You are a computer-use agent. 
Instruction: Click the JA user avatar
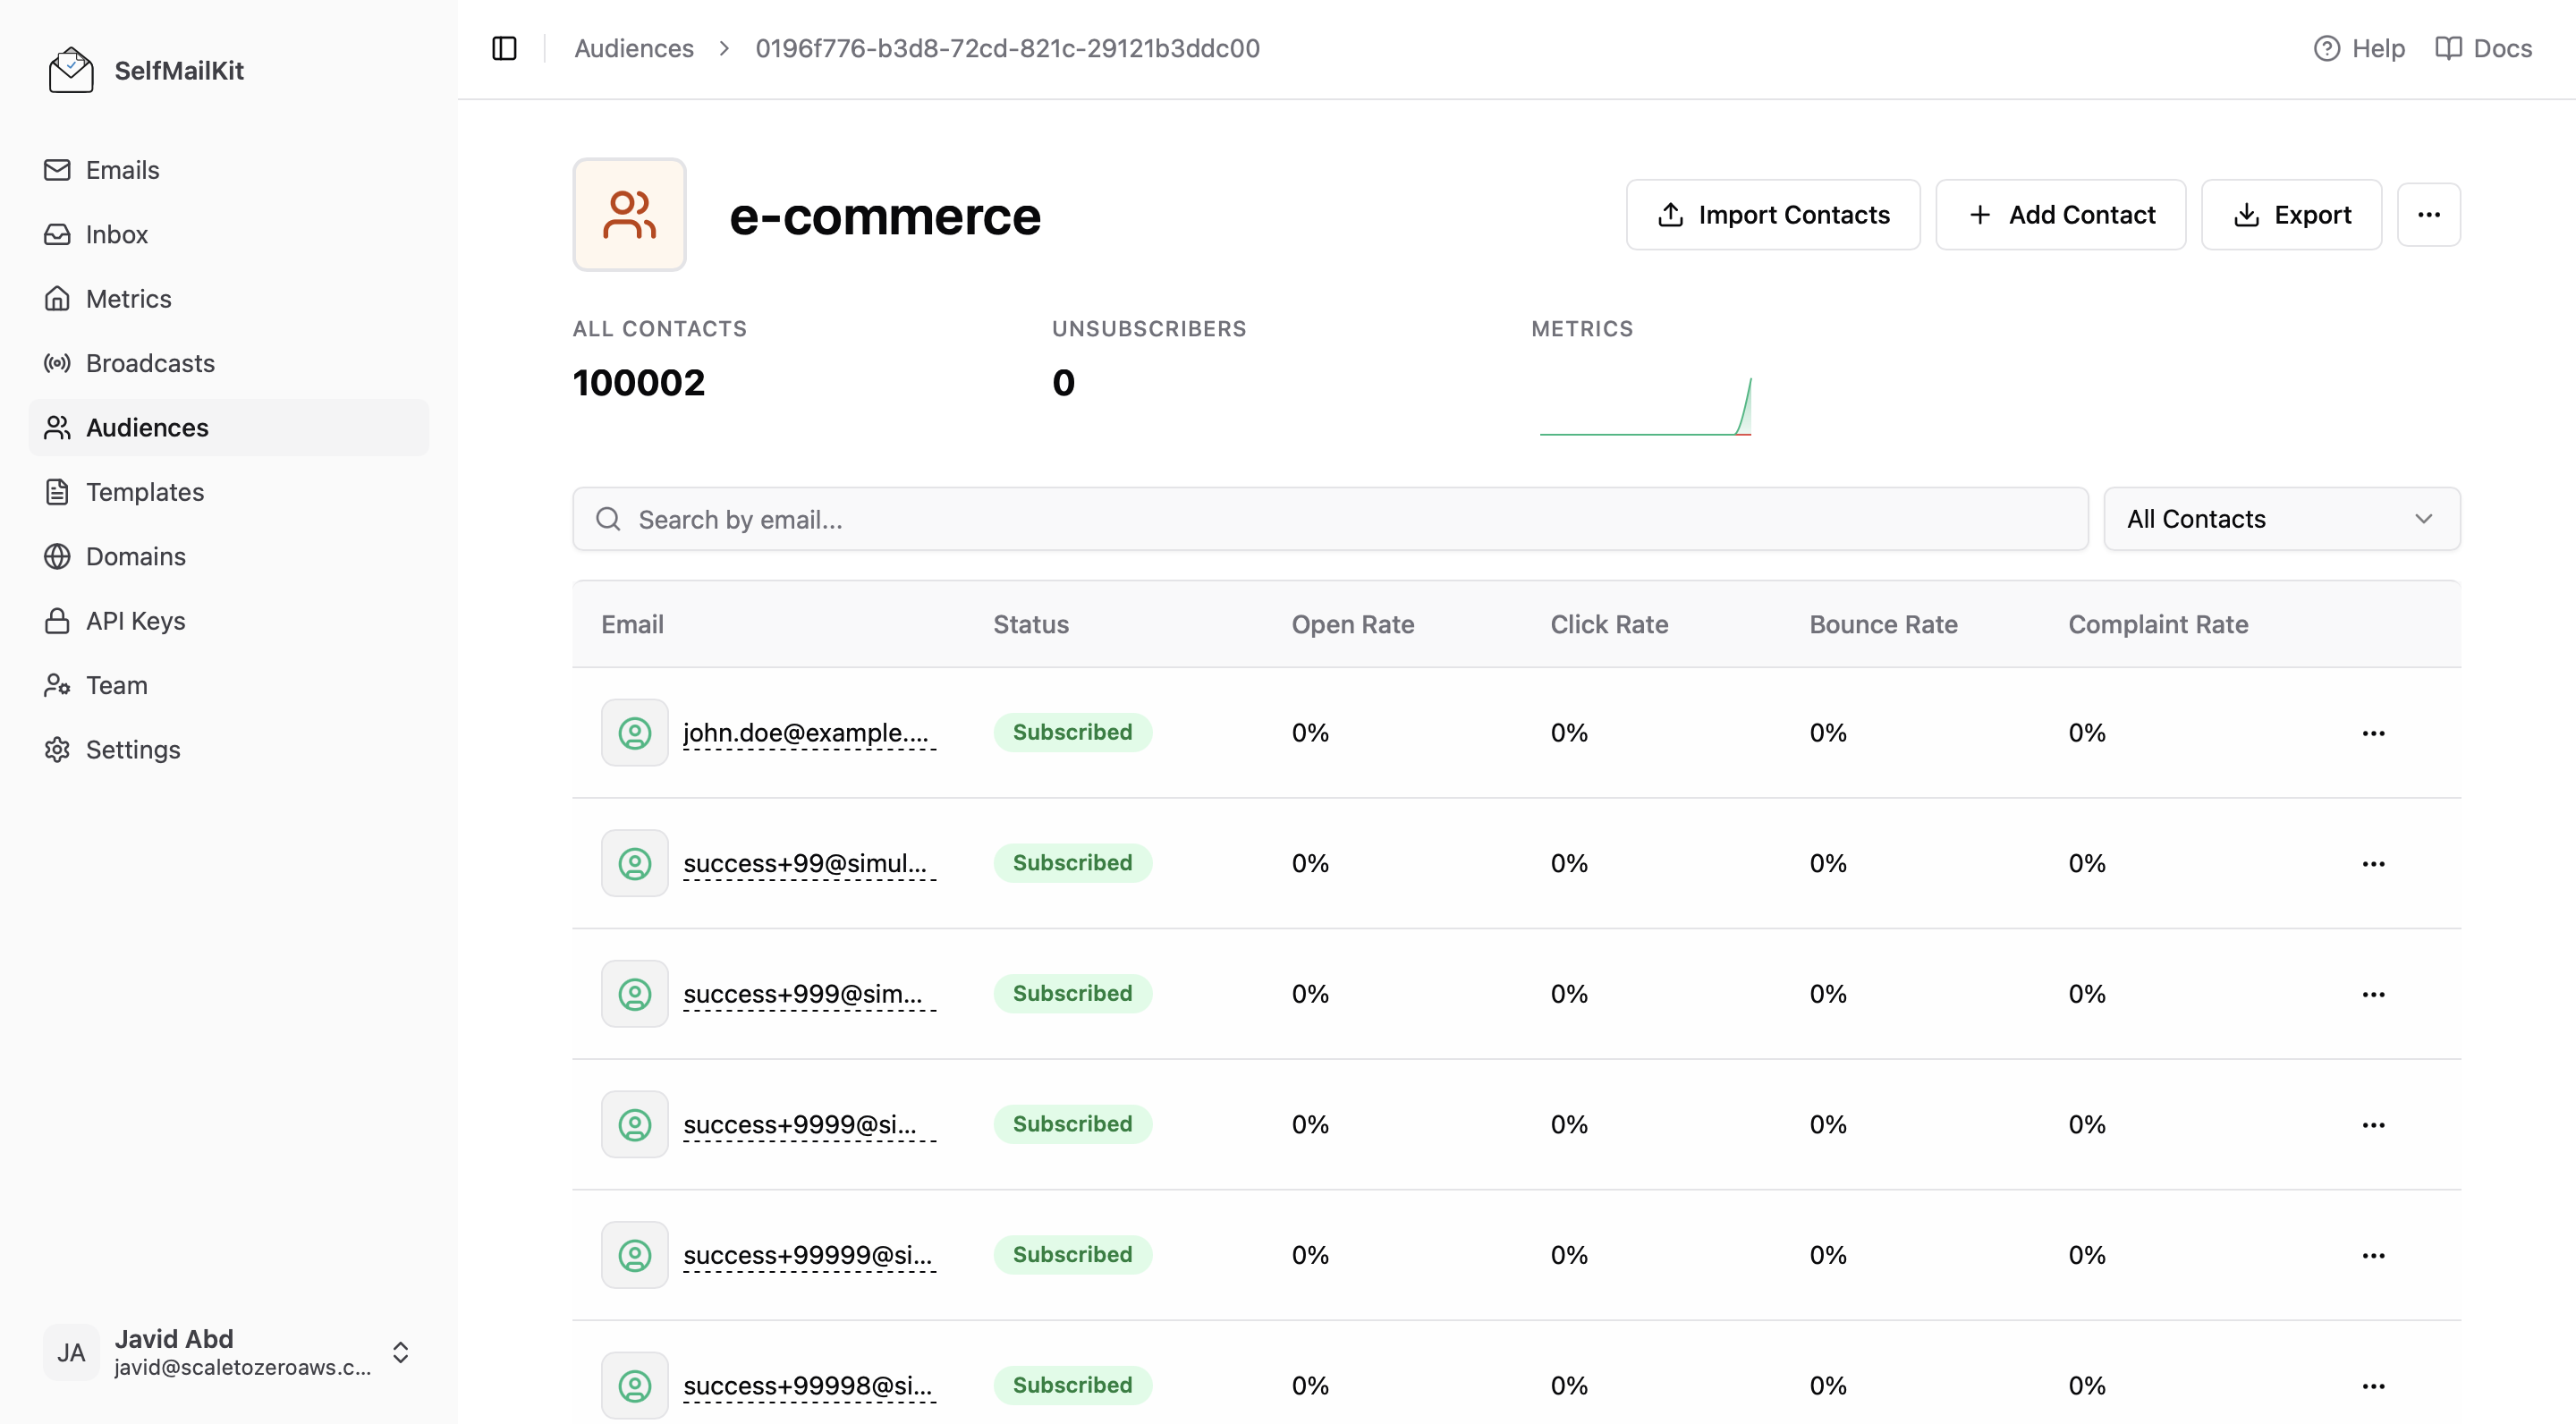click(71, 1353)
